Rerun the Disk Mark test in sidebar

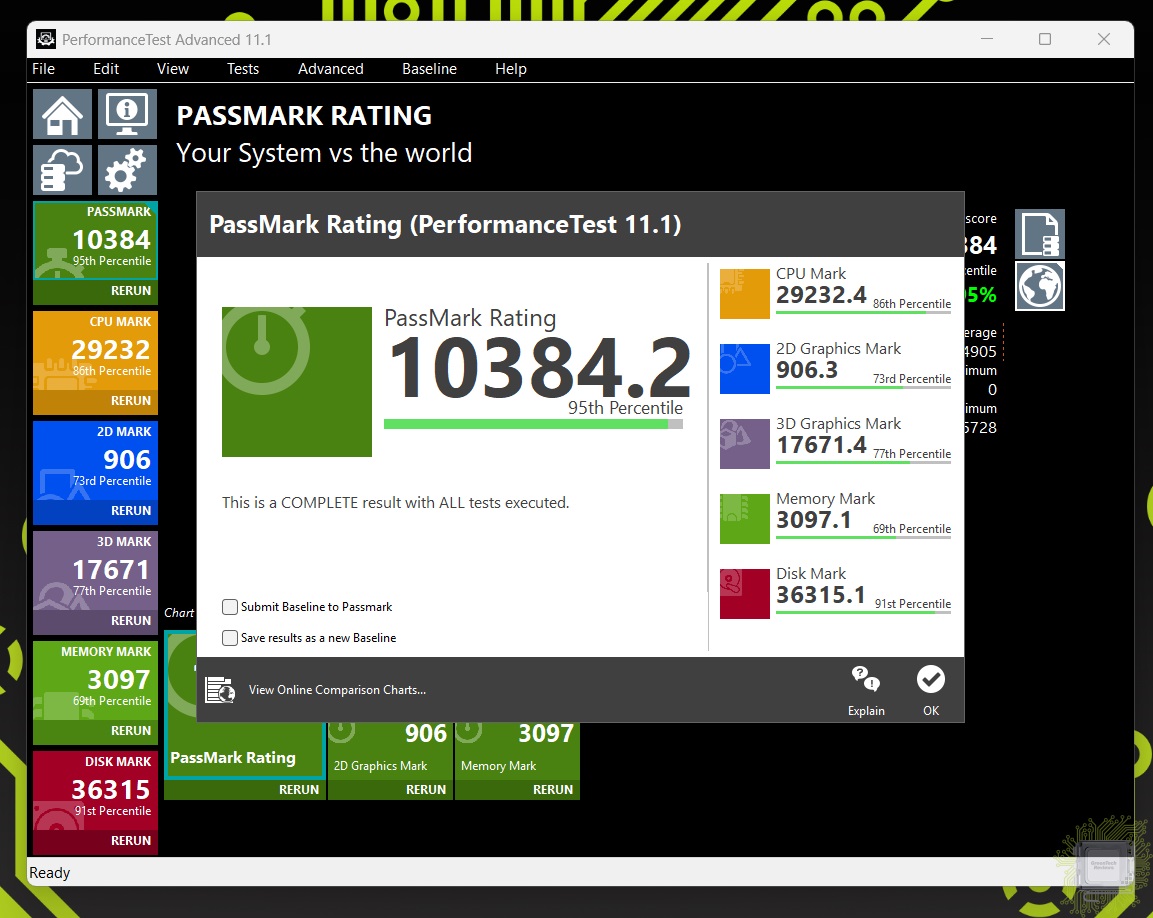[x=131, y=841]
